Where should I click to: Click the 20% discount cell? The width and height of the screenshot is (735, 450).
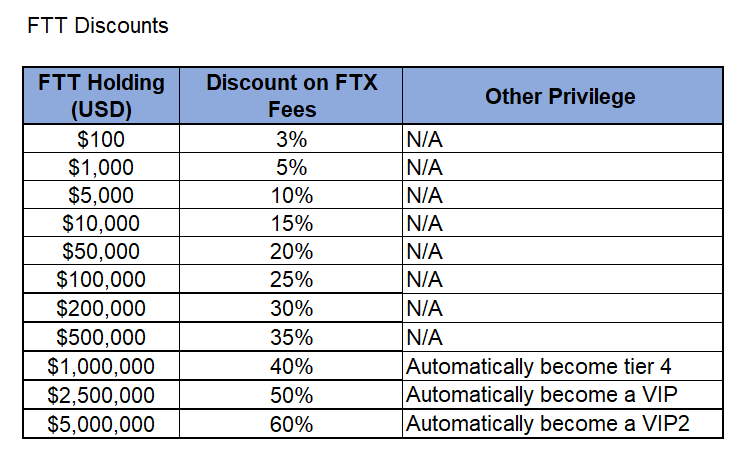(x=291, y=251)
